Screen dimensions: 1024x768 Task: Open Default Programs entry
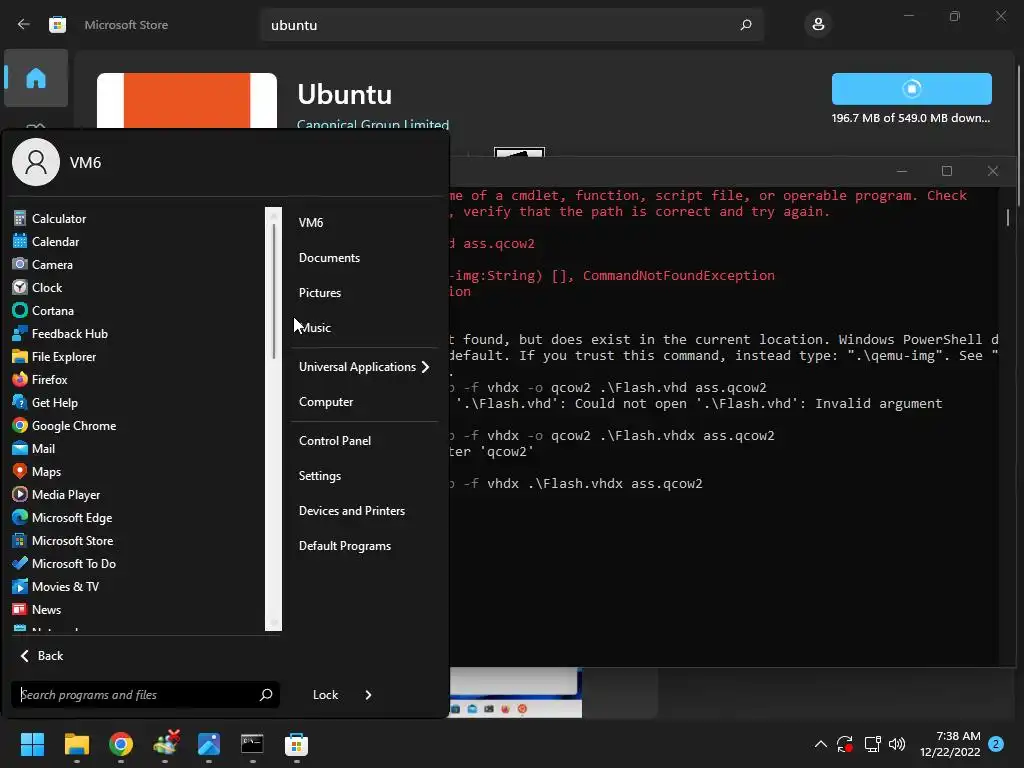345,546
